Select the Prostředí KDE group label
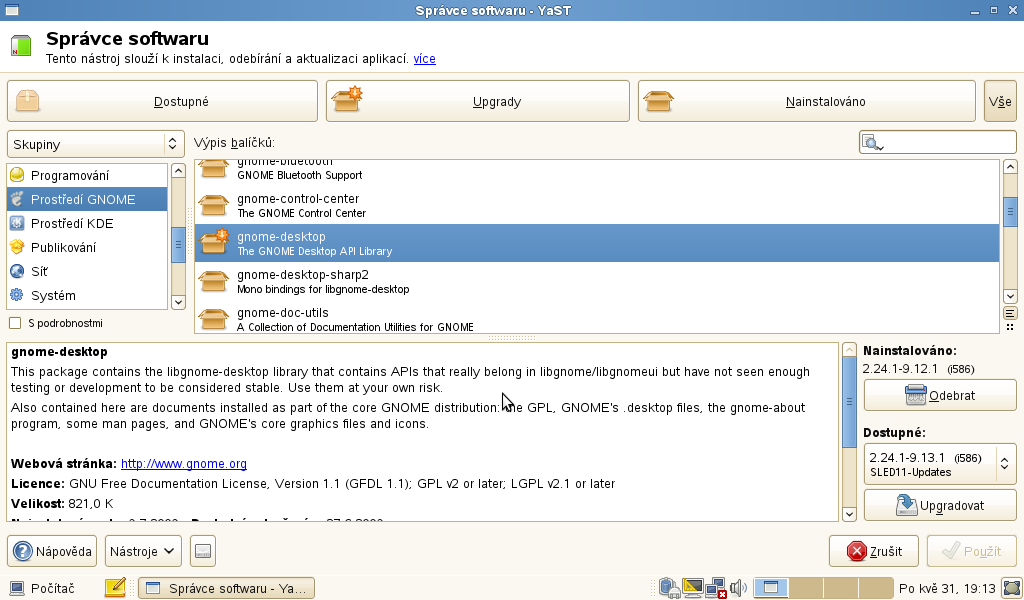This screenshot has height=600, width=1024. point(72,223)
